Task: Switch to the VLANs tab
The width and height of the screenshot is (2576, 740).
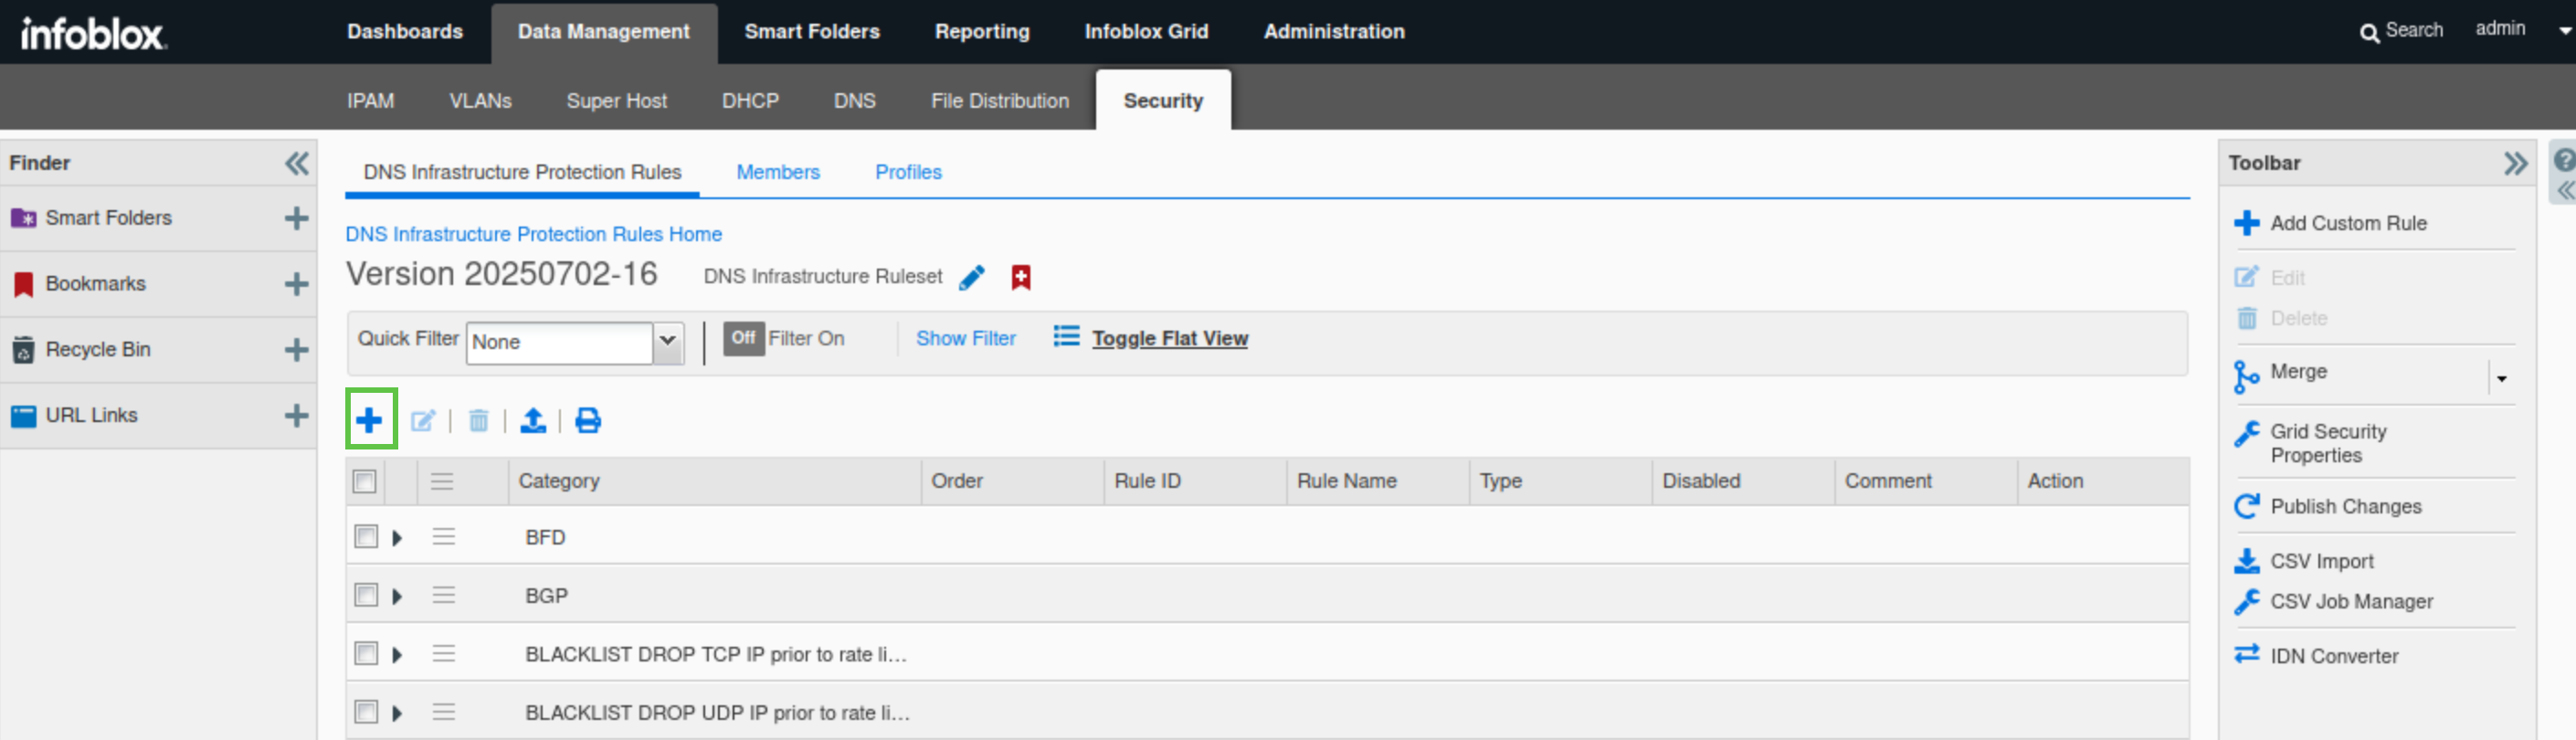Action: (x=481, y=101)
